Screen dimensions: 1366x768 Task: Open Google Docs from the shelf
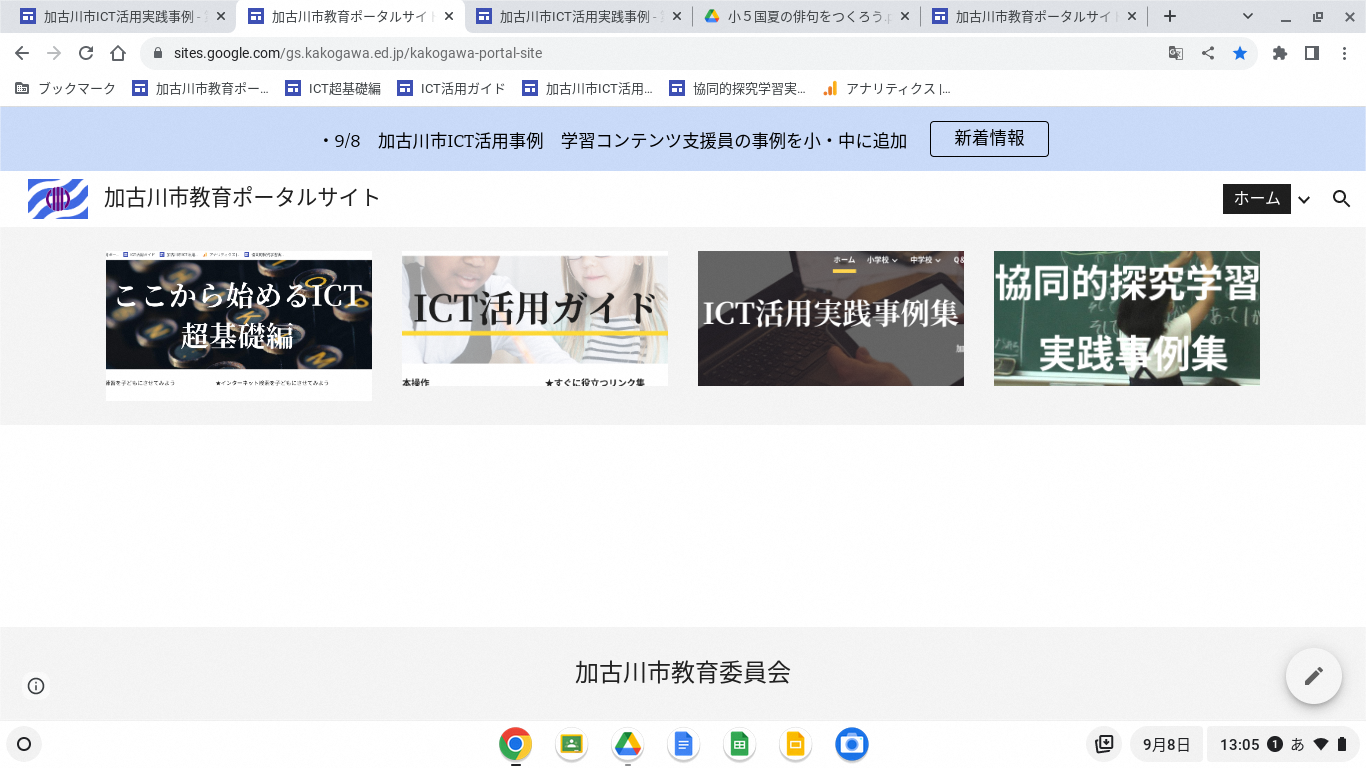[684, 744]
